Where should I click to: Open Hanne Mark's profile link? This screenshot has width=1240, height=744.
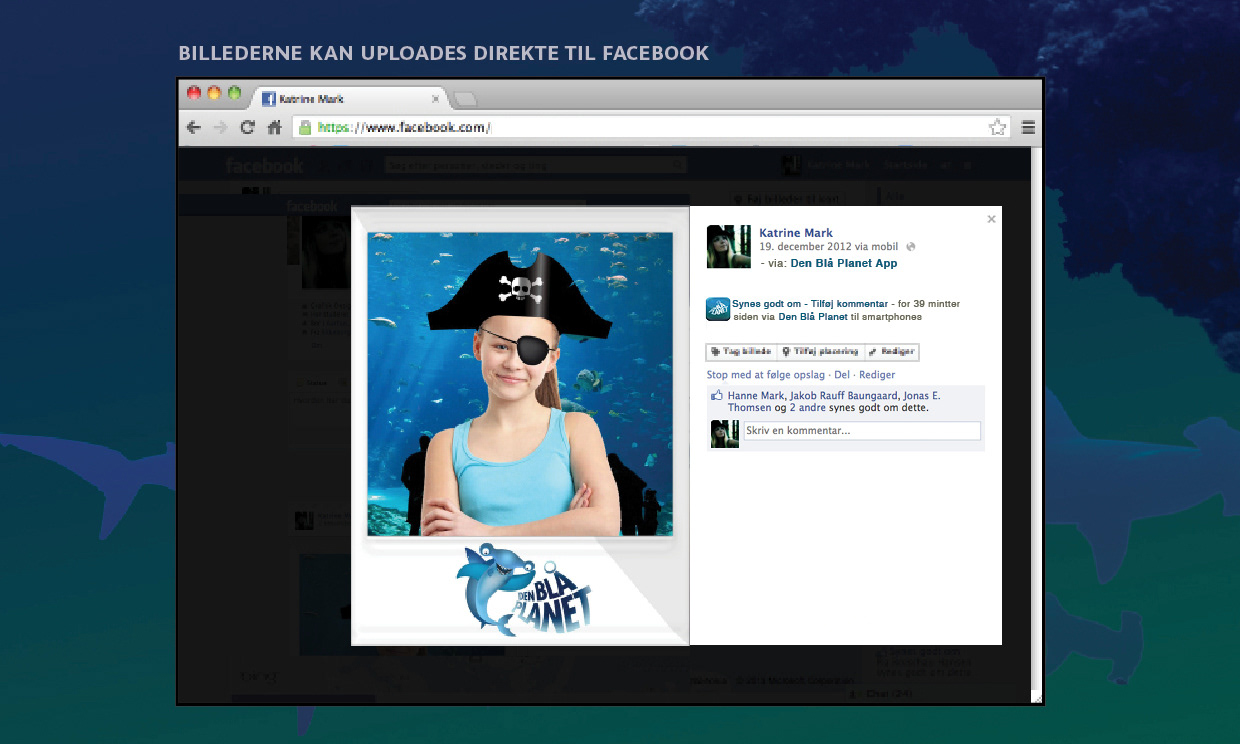tap(755, 396)
